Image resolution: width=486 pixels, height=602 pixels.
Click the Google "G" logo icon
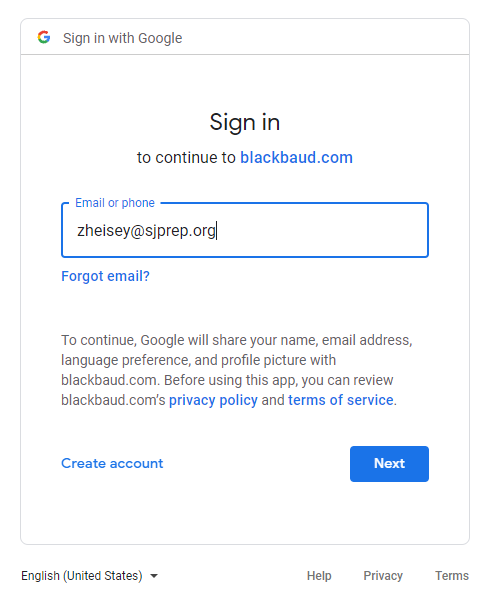pos(44,37)
